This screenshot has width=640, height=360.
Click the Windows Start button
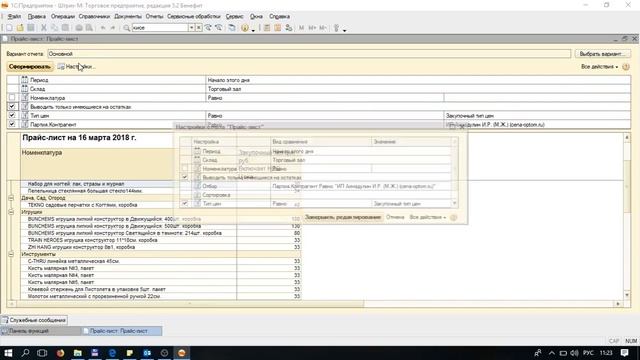[8, 353]
